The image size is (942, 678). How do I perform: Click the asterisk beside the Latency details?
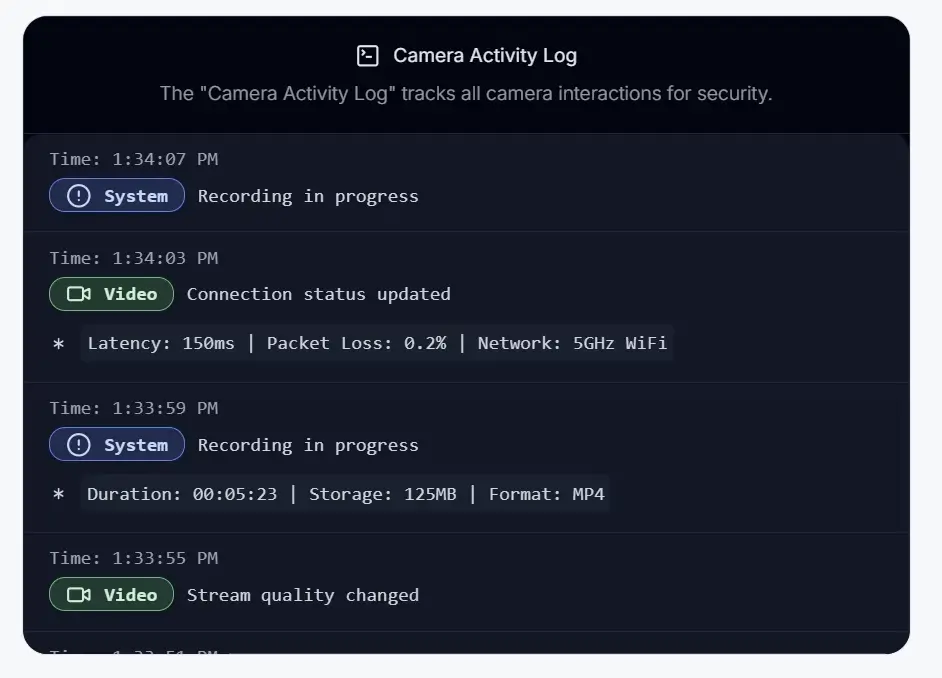point(58,344)
